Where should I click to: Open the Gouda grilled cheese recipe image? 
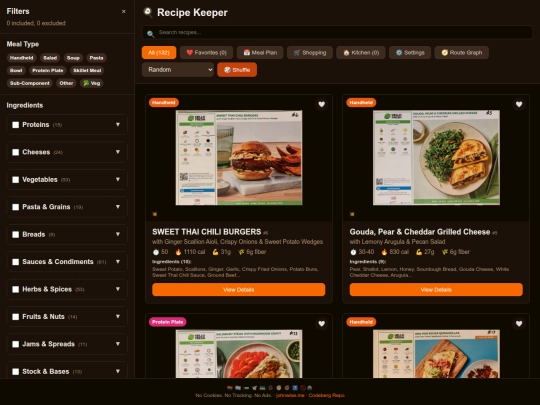click(x=436, y=158)
